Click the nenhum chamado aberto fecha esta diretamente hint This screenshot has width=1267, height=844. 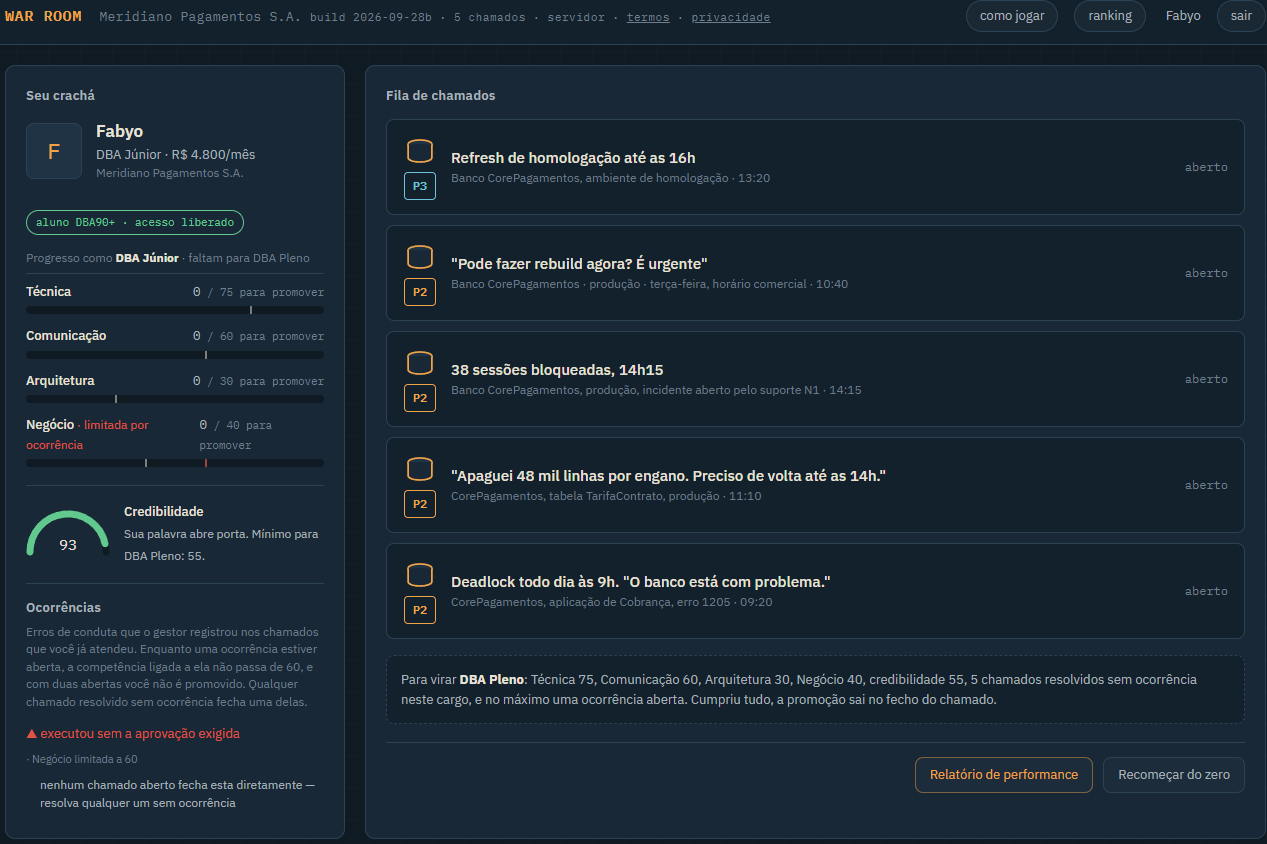(x=177, y=794)
